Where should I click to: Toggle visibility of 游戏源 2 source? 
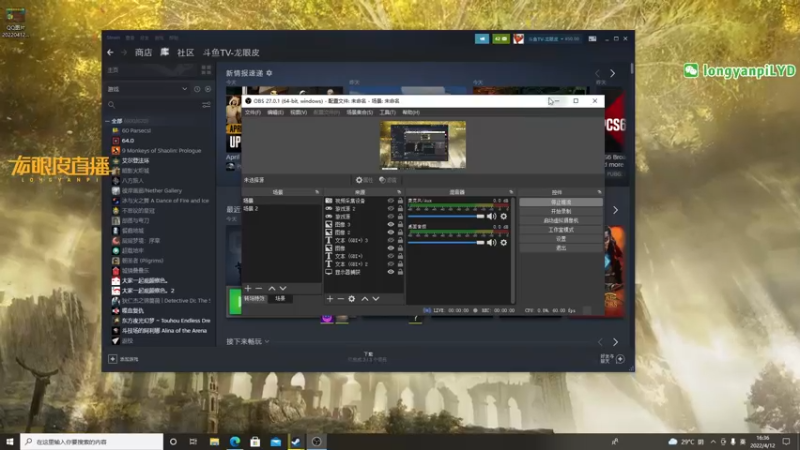click(391, 209)
